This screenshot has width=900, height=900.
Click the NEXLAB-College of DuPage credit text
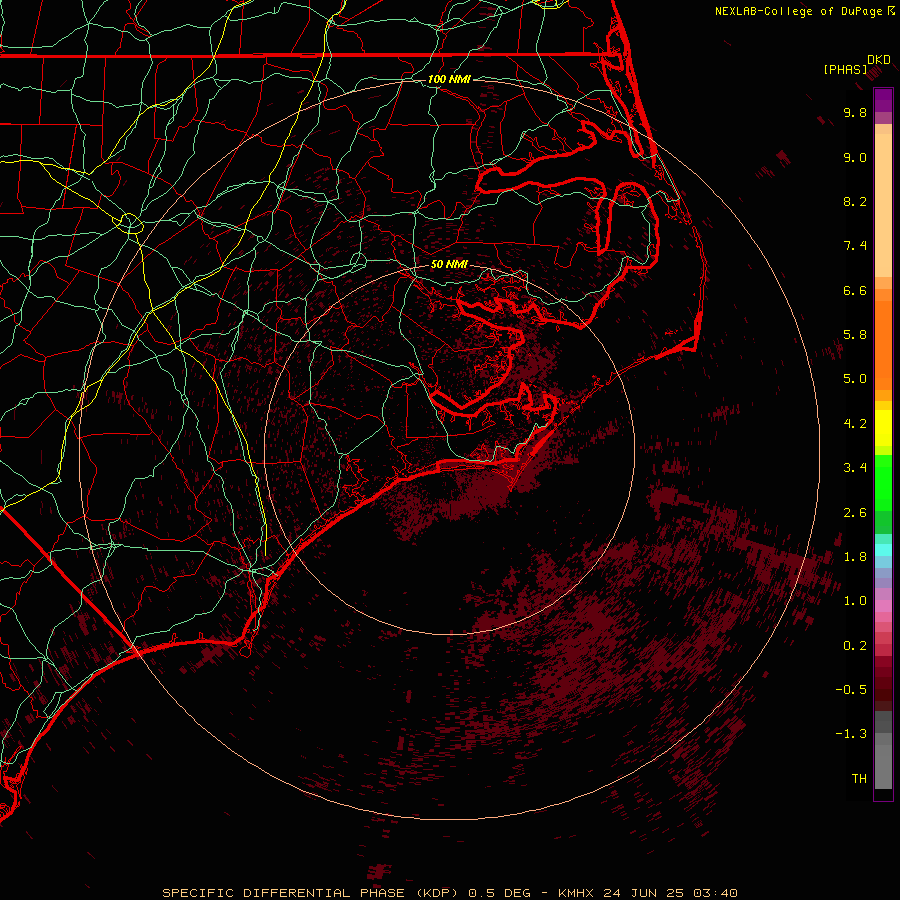(798, 11)
